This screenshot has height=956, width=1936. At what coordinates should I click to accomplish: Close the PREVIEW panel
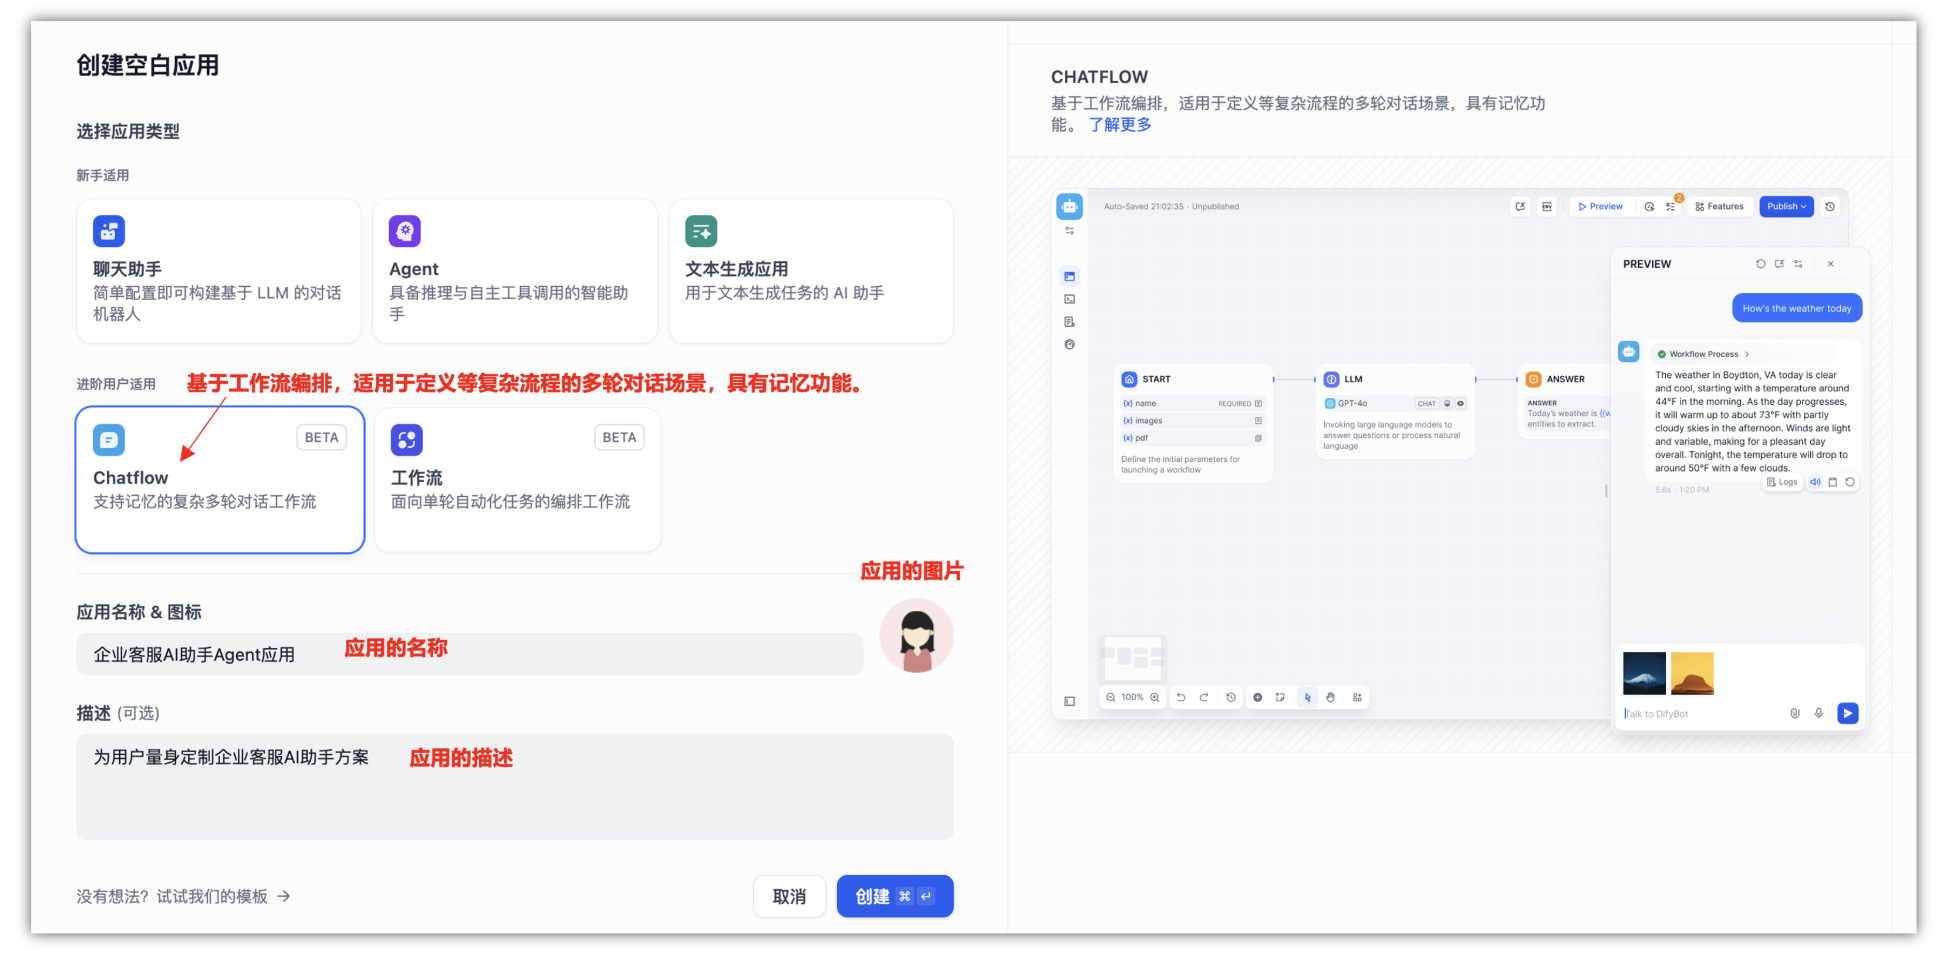(1831, 264)
